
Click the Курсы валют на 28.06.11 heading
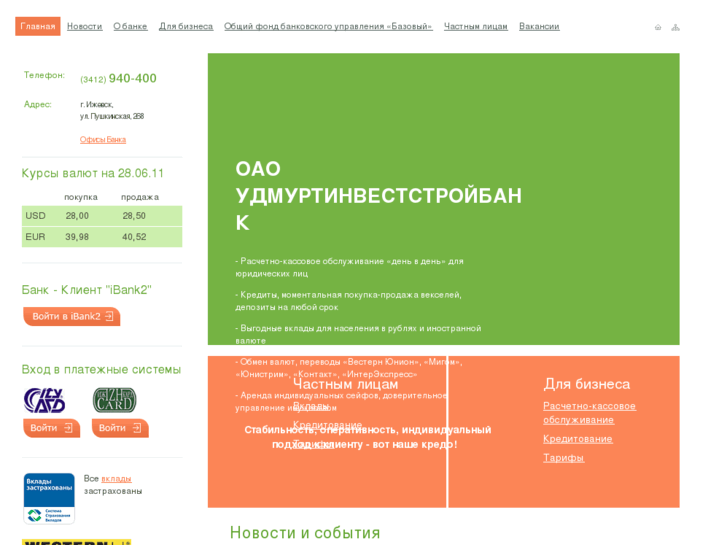click(x=93, y=173)
